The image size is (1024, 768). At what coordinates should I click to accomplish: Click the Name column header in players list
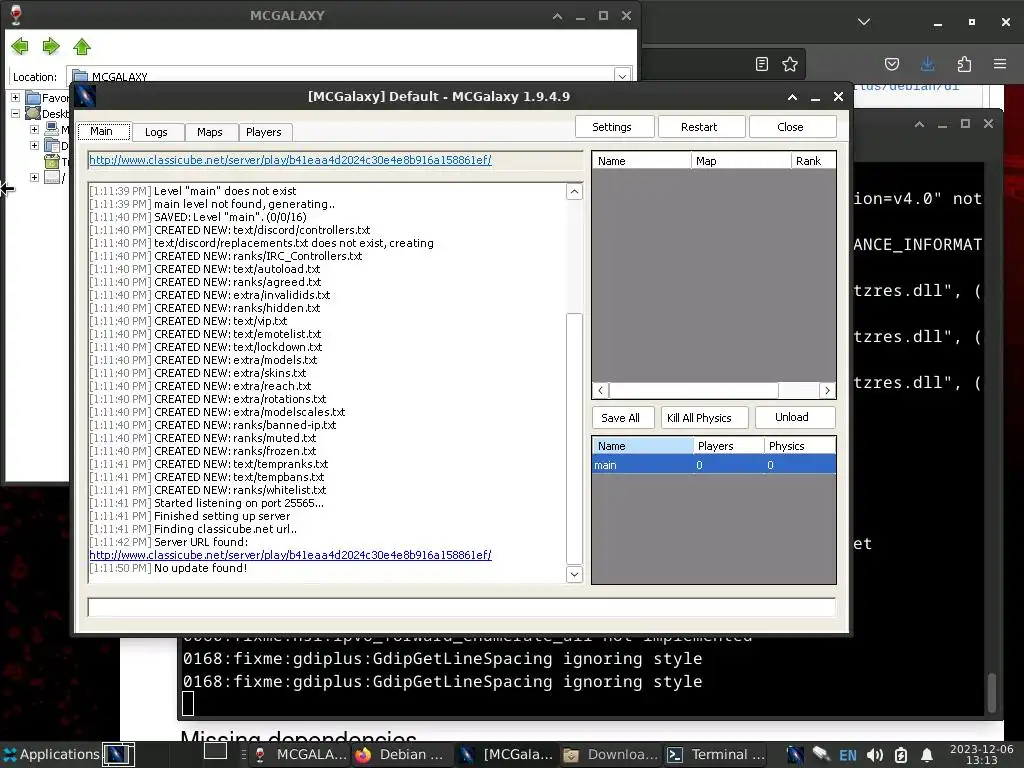(641, 161)
